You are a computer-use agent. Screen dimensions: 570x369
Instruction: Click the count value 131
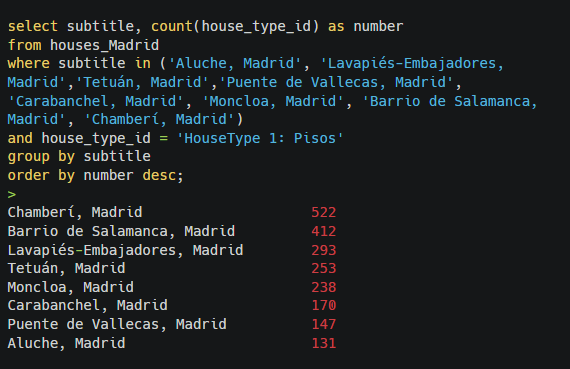pos(324,343)
